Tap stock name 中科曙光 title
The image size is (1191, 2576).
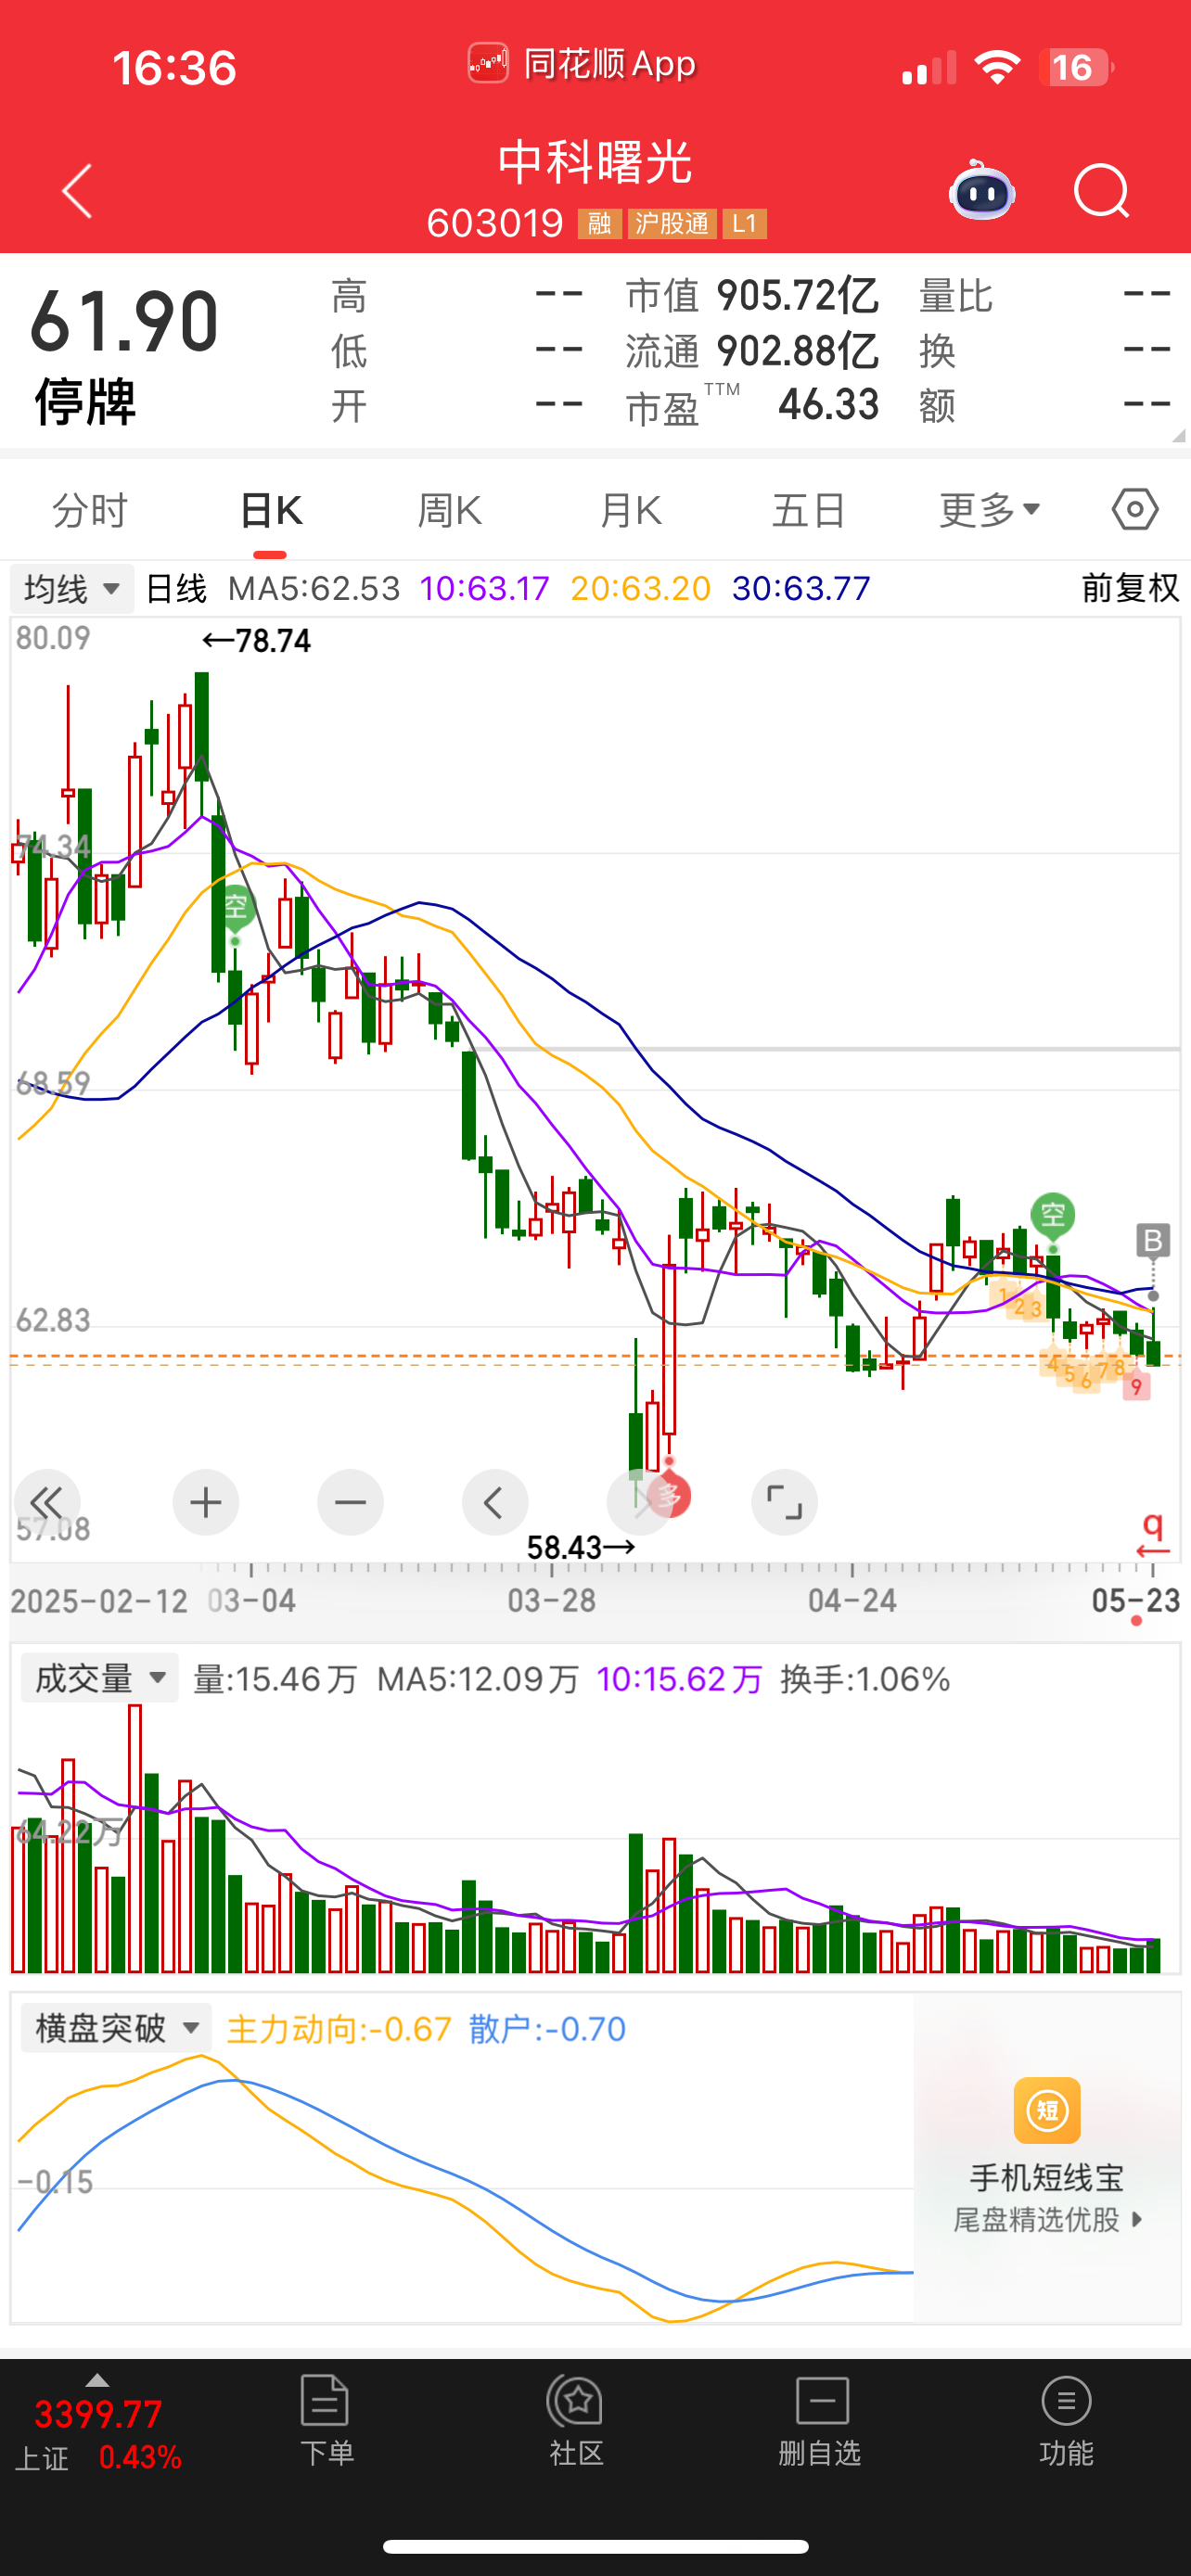[595, 162]
